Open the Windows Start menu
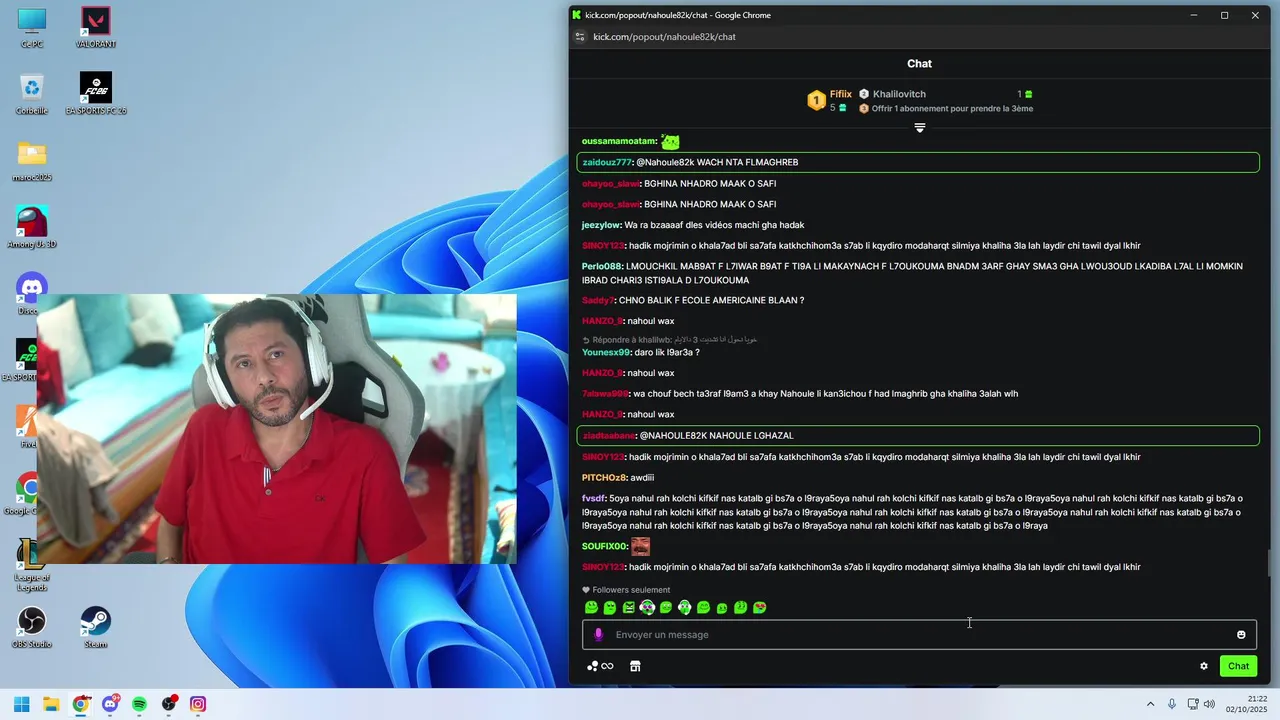The height and width of the screenshot is (720, 1280). point(22,704)
